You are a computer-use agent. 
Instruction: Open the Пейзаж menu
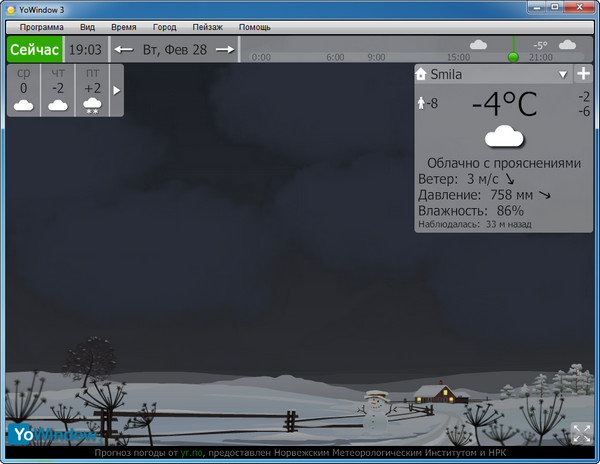point(207,27)
